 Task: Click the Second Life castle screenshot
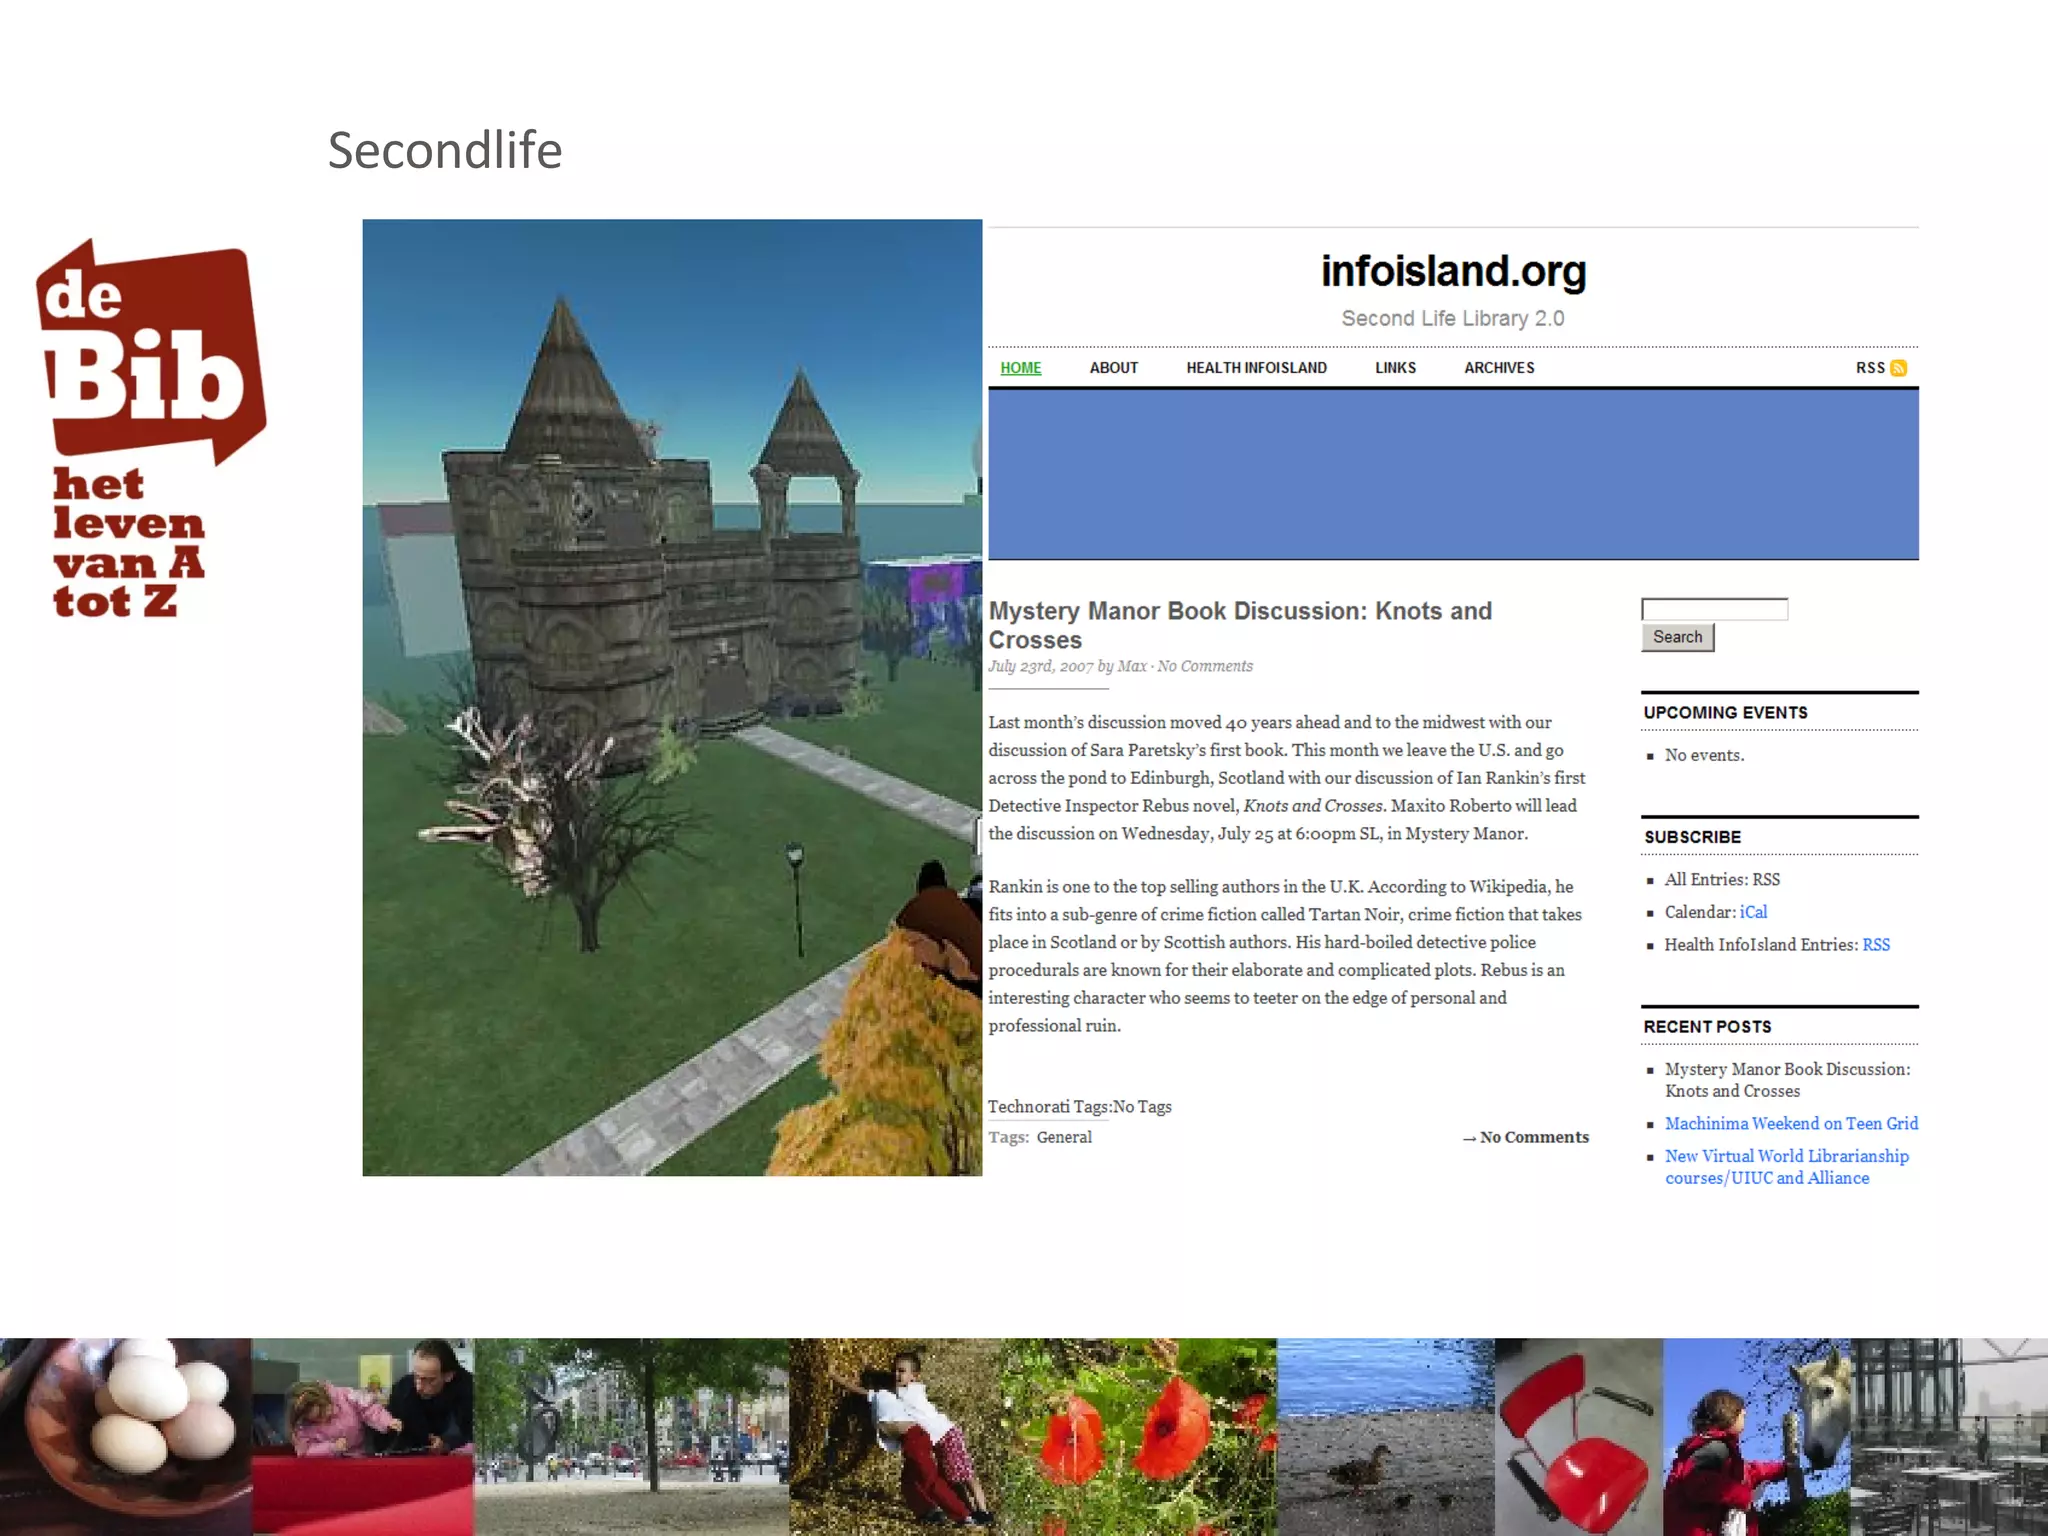coord(672,697)
